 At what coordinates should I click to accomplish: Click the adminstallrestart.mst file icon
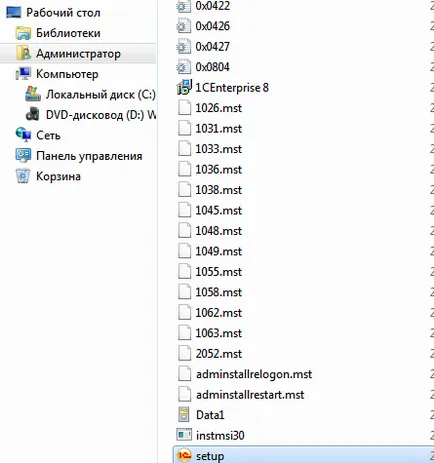pyautogui.click(x=184, y=394)
